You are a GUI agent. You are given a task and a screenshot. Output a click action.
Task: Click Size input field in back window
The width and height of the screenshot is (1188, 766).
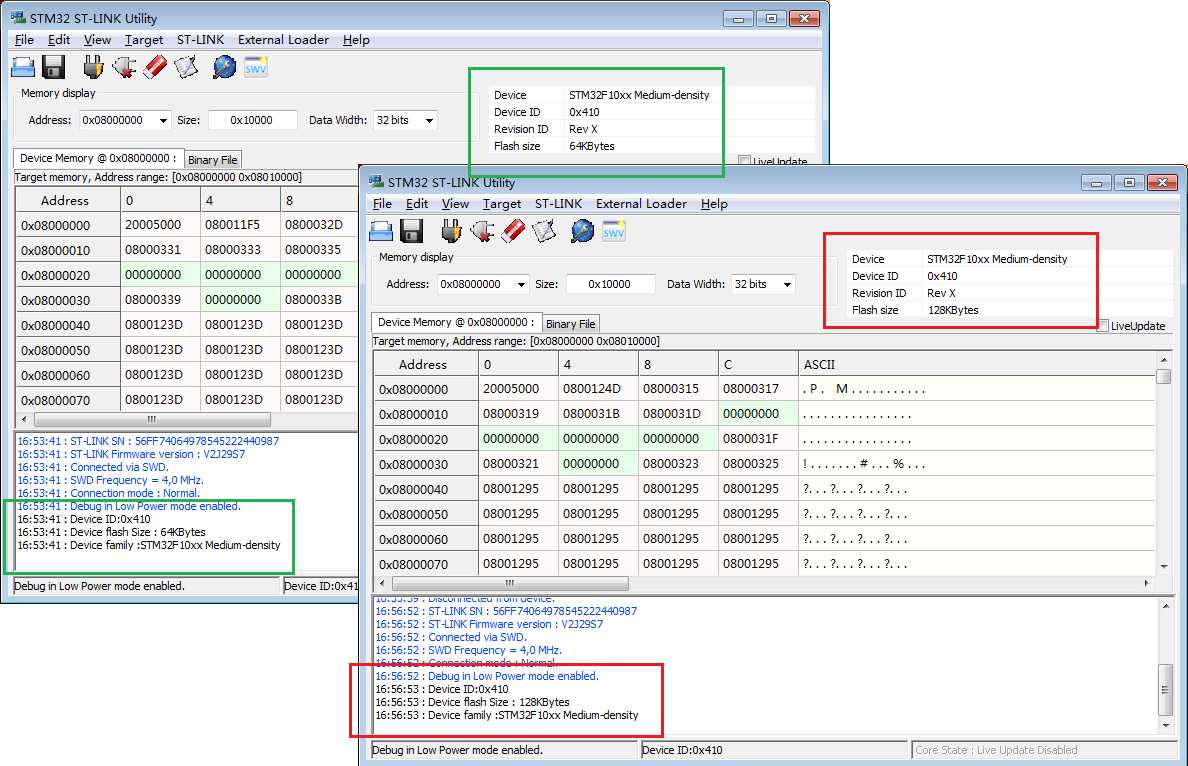point(252,120)
